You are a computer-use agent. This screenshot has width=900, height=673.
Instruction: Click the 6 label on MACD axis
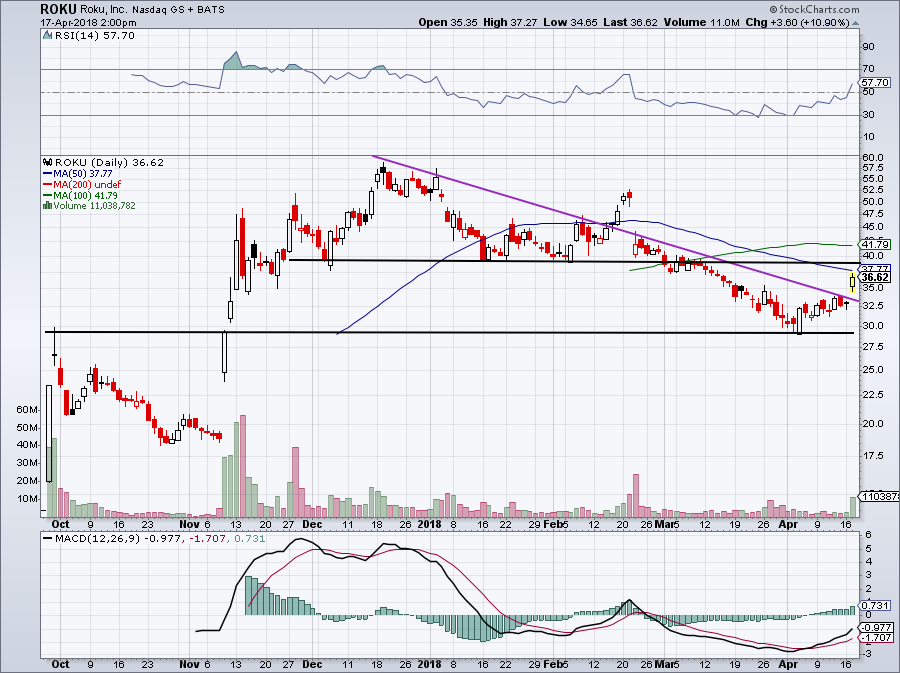pos(868,535)
